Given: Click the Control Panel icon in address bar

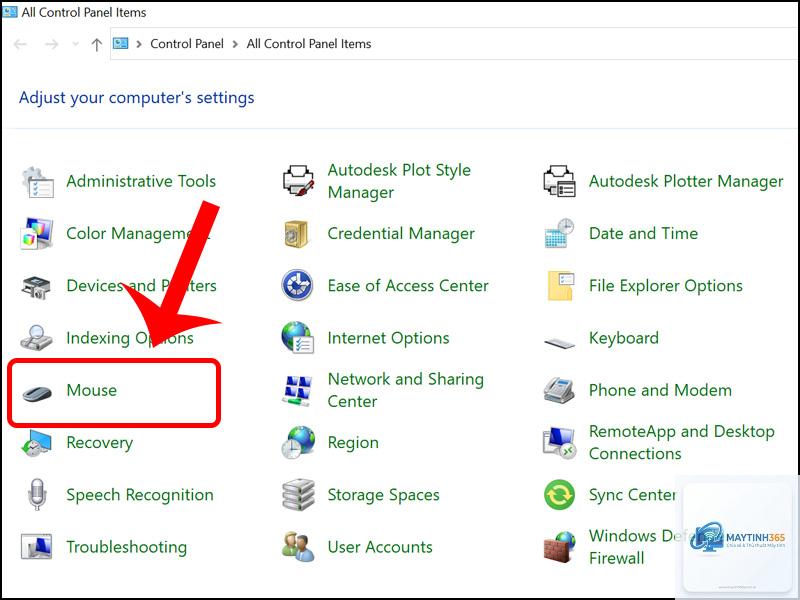Looking at the screenshot, I should pyautogui.click(x=120, y=43).
